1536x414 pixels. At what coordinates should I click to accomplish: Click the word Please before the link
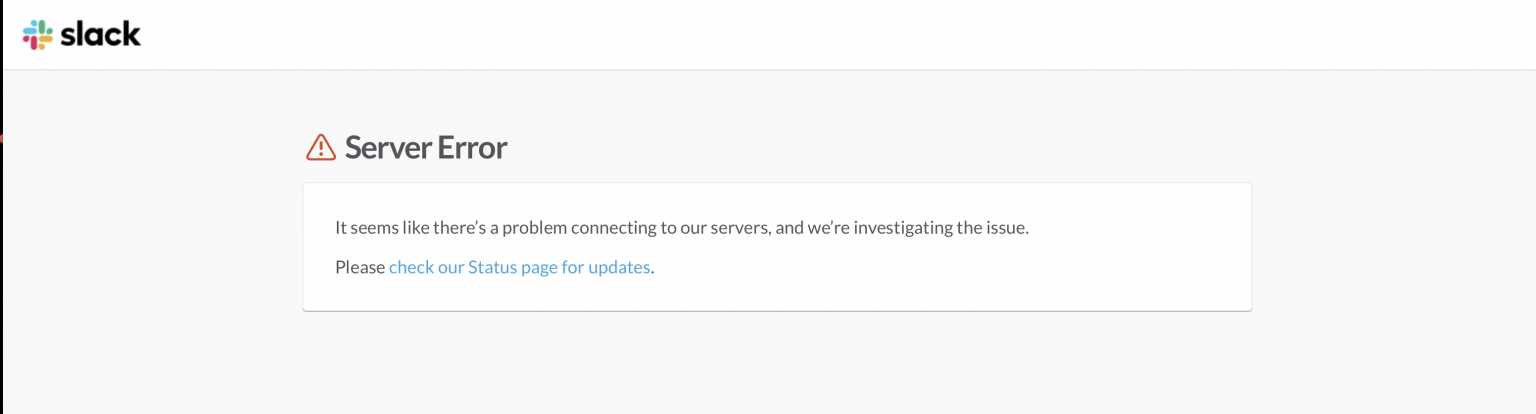pos(360,267)
